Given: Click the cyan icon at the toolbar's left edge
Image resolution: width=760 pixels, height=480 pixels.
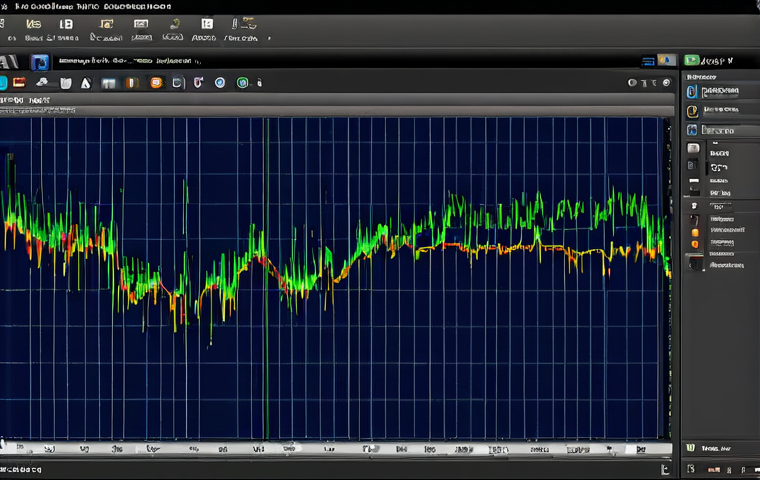Looking at the screenshot, I should click(3, 82).
